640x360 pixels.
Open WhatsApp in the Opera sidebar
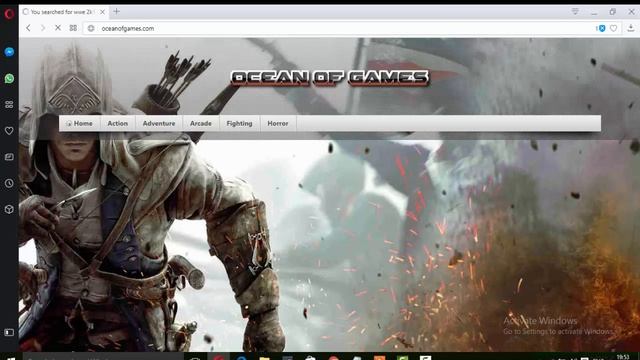(9, 78)
